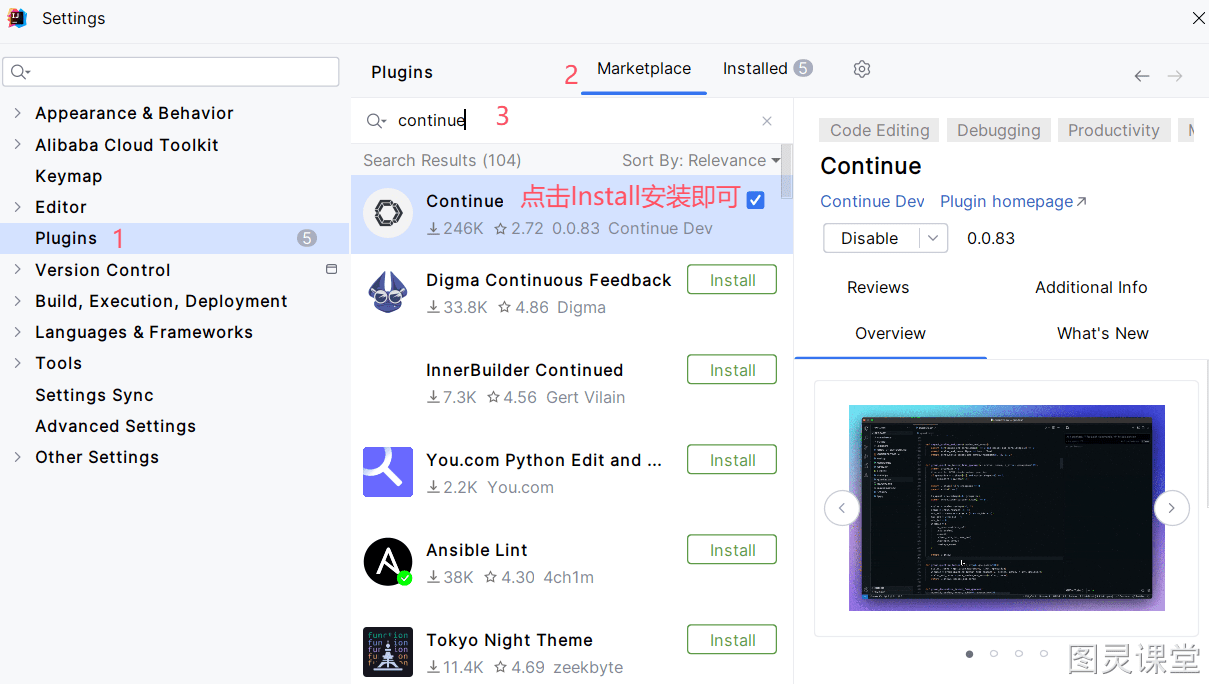Click the Ansible Lint plugin icon
The width and height of the screenshot is (1209, 684).
pyautogui.click(x=388, y=562)
